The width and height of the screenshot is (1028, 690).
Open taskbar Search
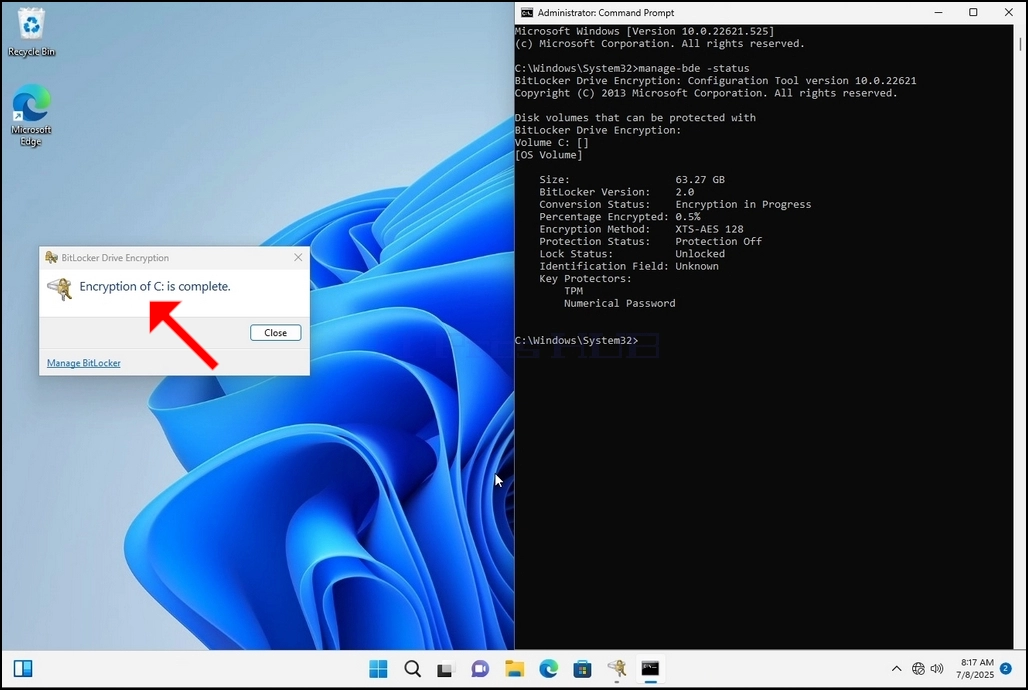(x=412, y=668)
